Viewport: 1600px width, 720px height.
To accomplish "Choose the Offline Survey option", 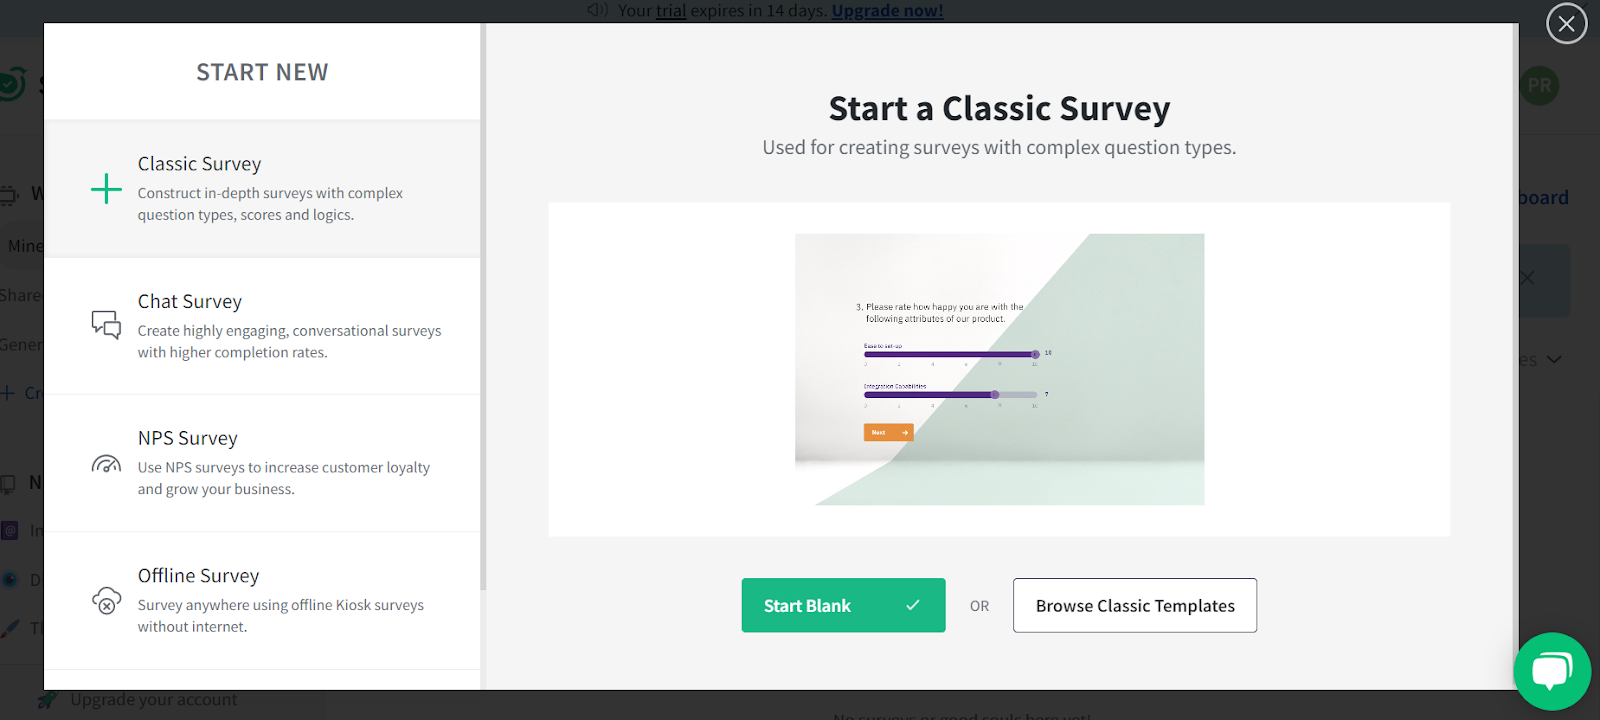I will (x=262, y=600).
